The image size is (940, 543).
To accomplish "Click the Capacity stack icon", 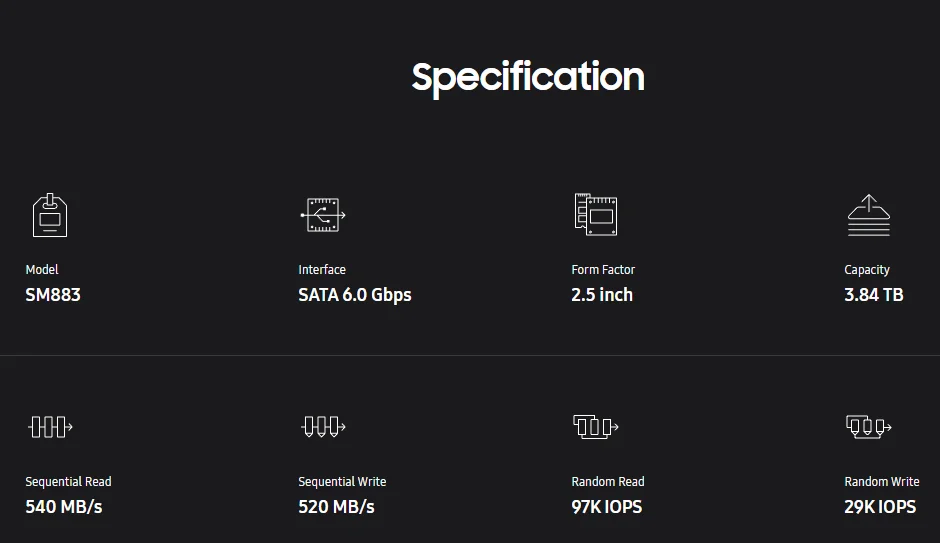I will tap(868, 215).
